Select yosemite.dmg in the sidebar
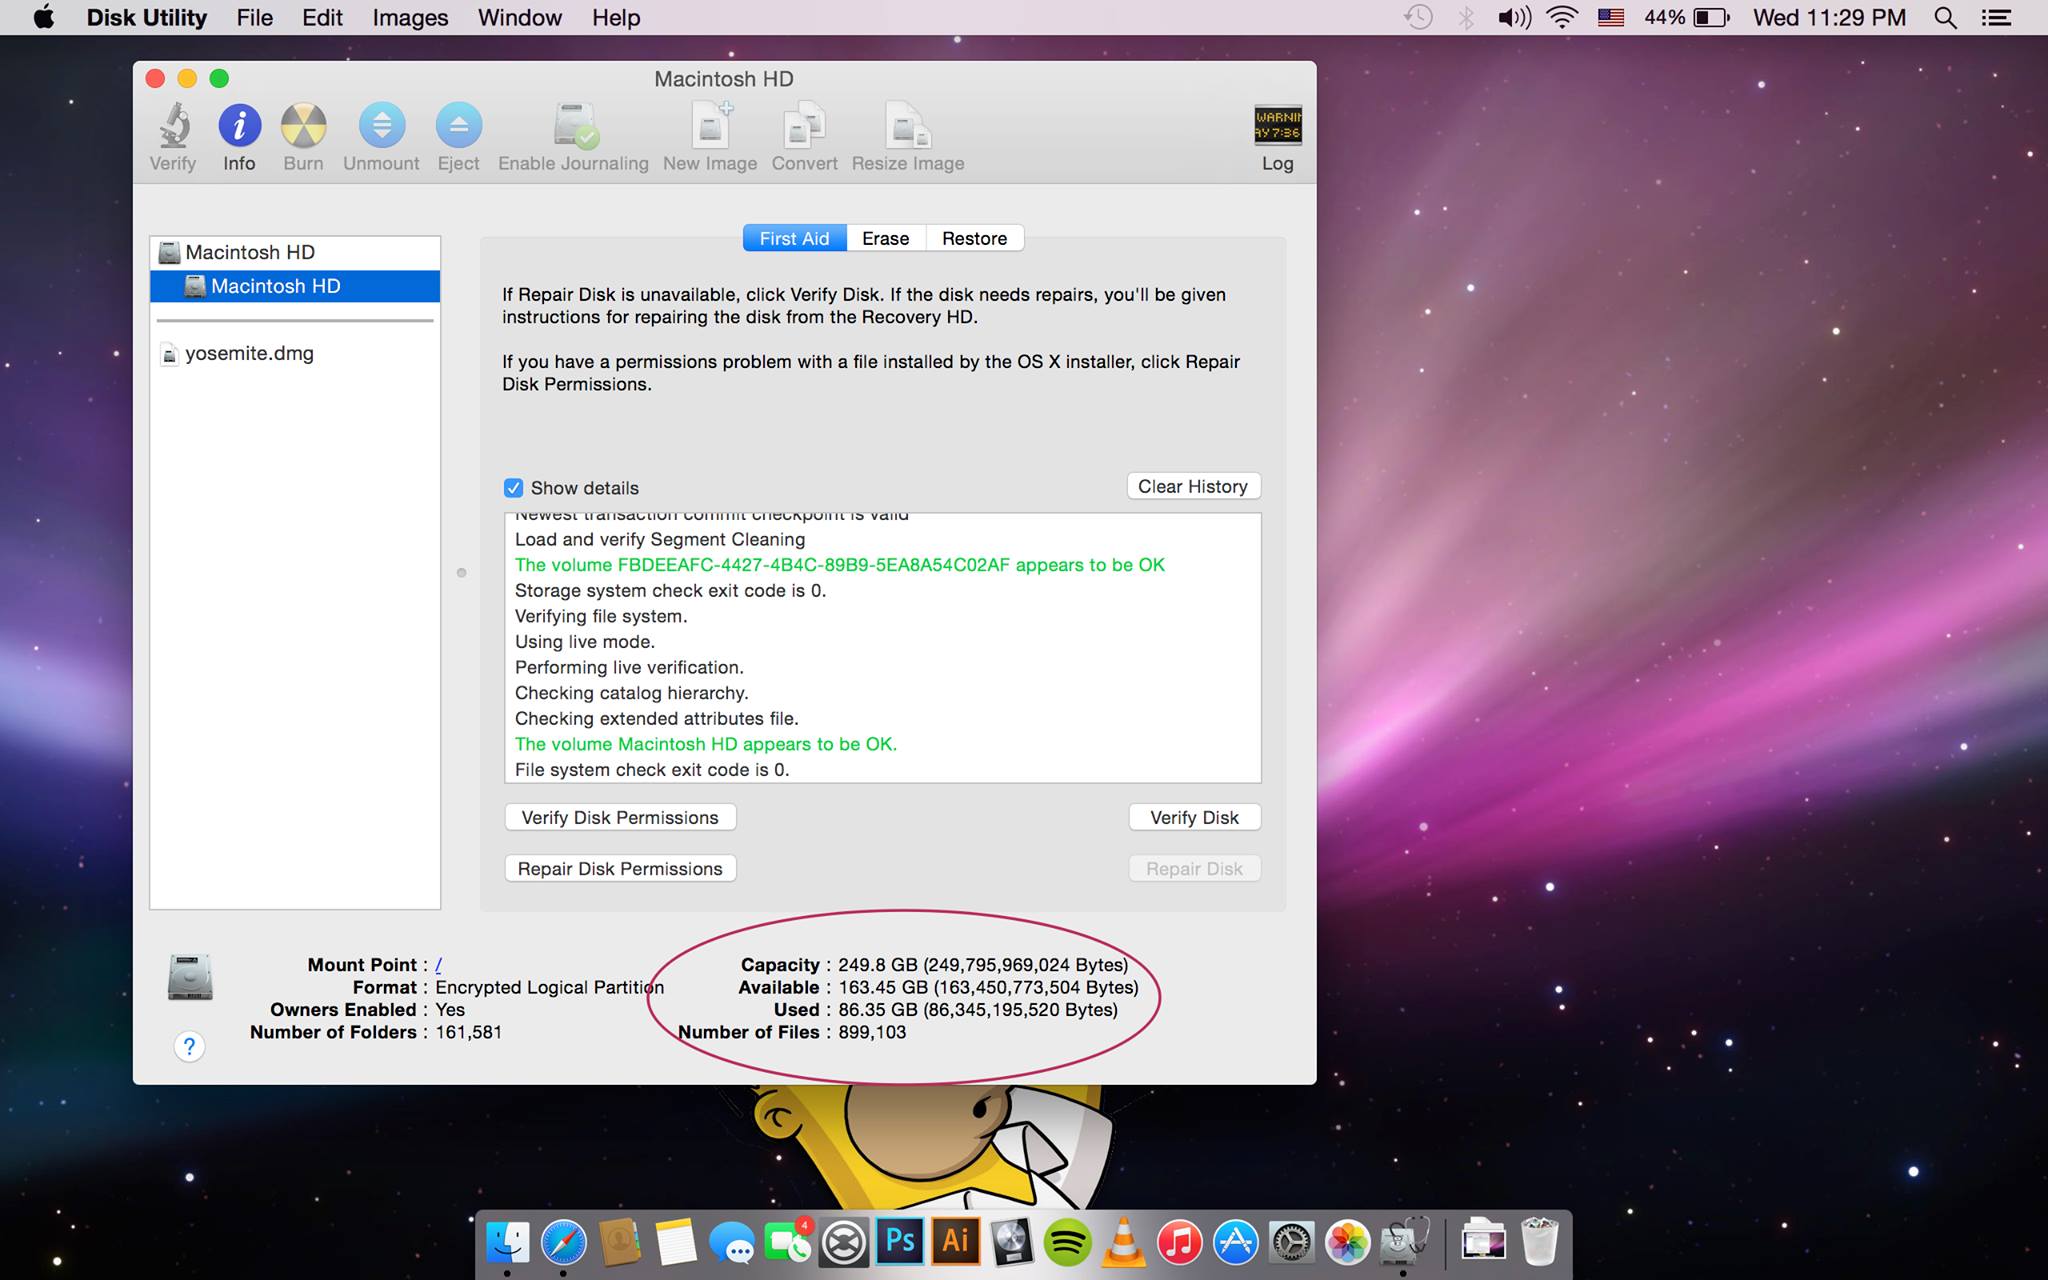Screen dimensions: 2048x1280 (x=249, y=353)
